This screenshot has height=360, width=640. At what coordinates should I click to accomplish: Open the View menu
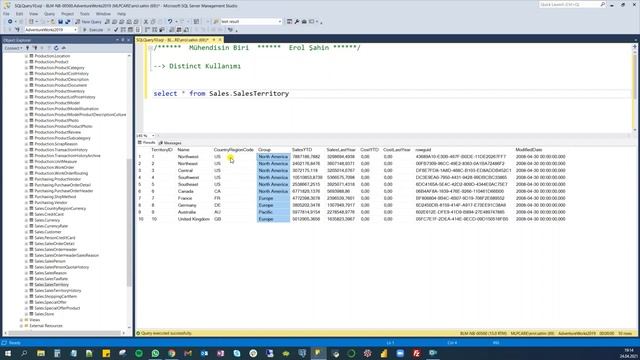click(33, 14)
